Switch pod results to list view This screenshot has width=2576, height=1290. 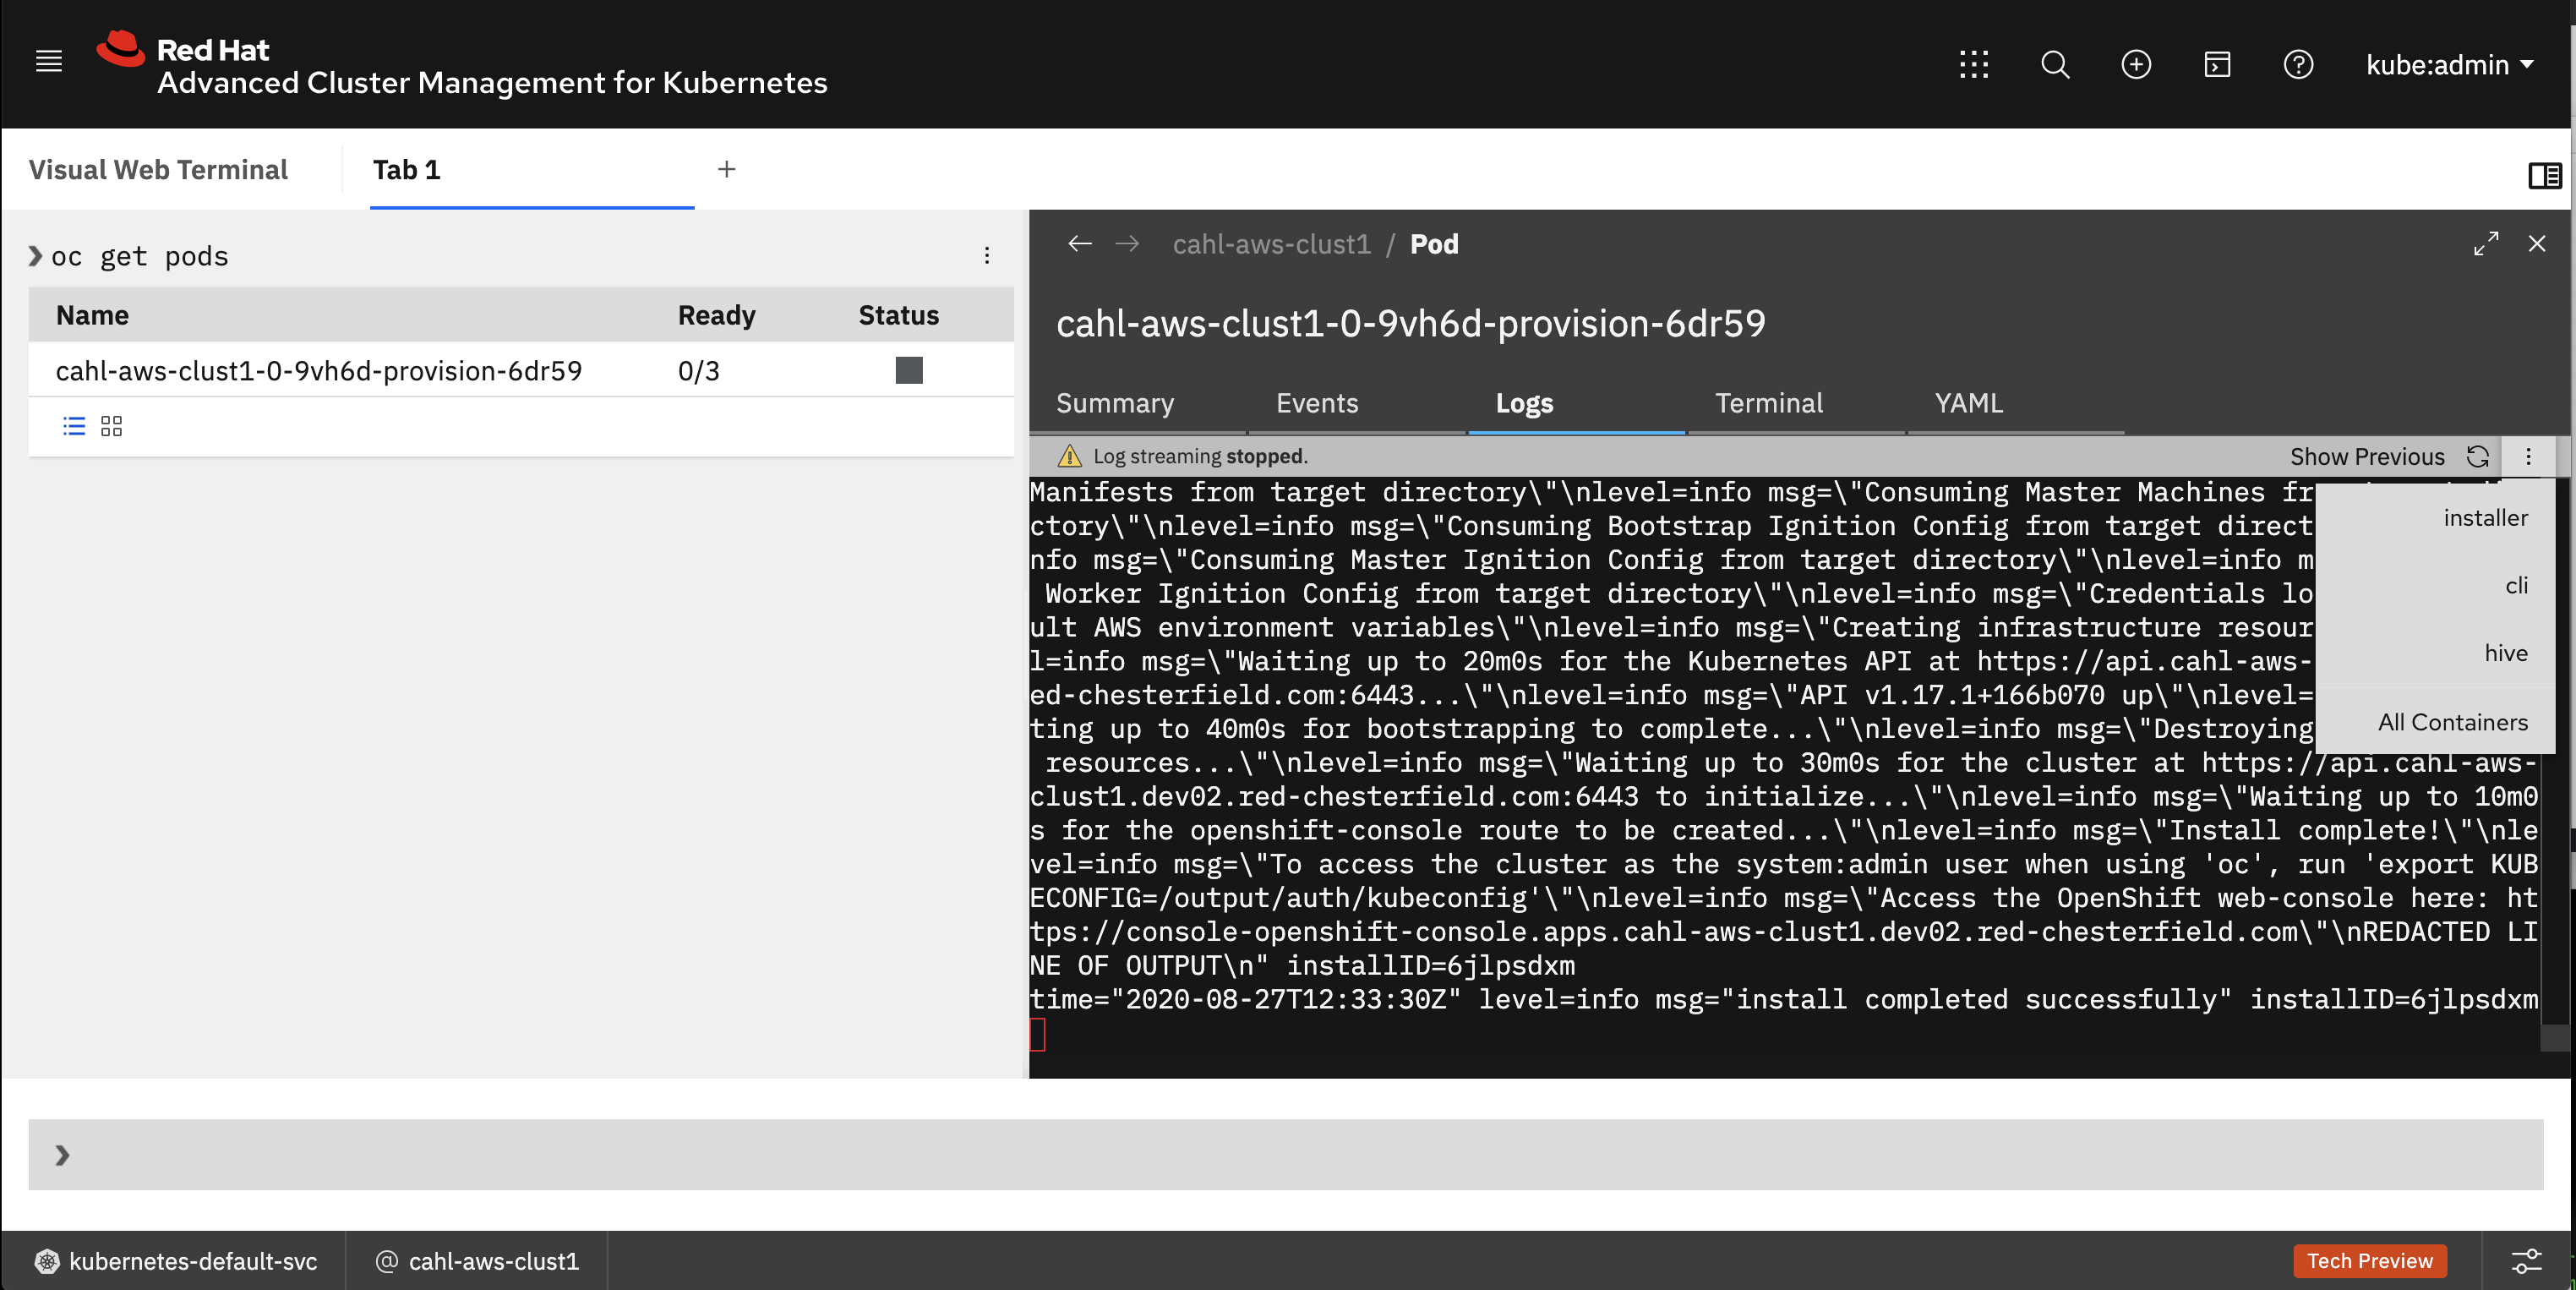(x=73, y=425)
